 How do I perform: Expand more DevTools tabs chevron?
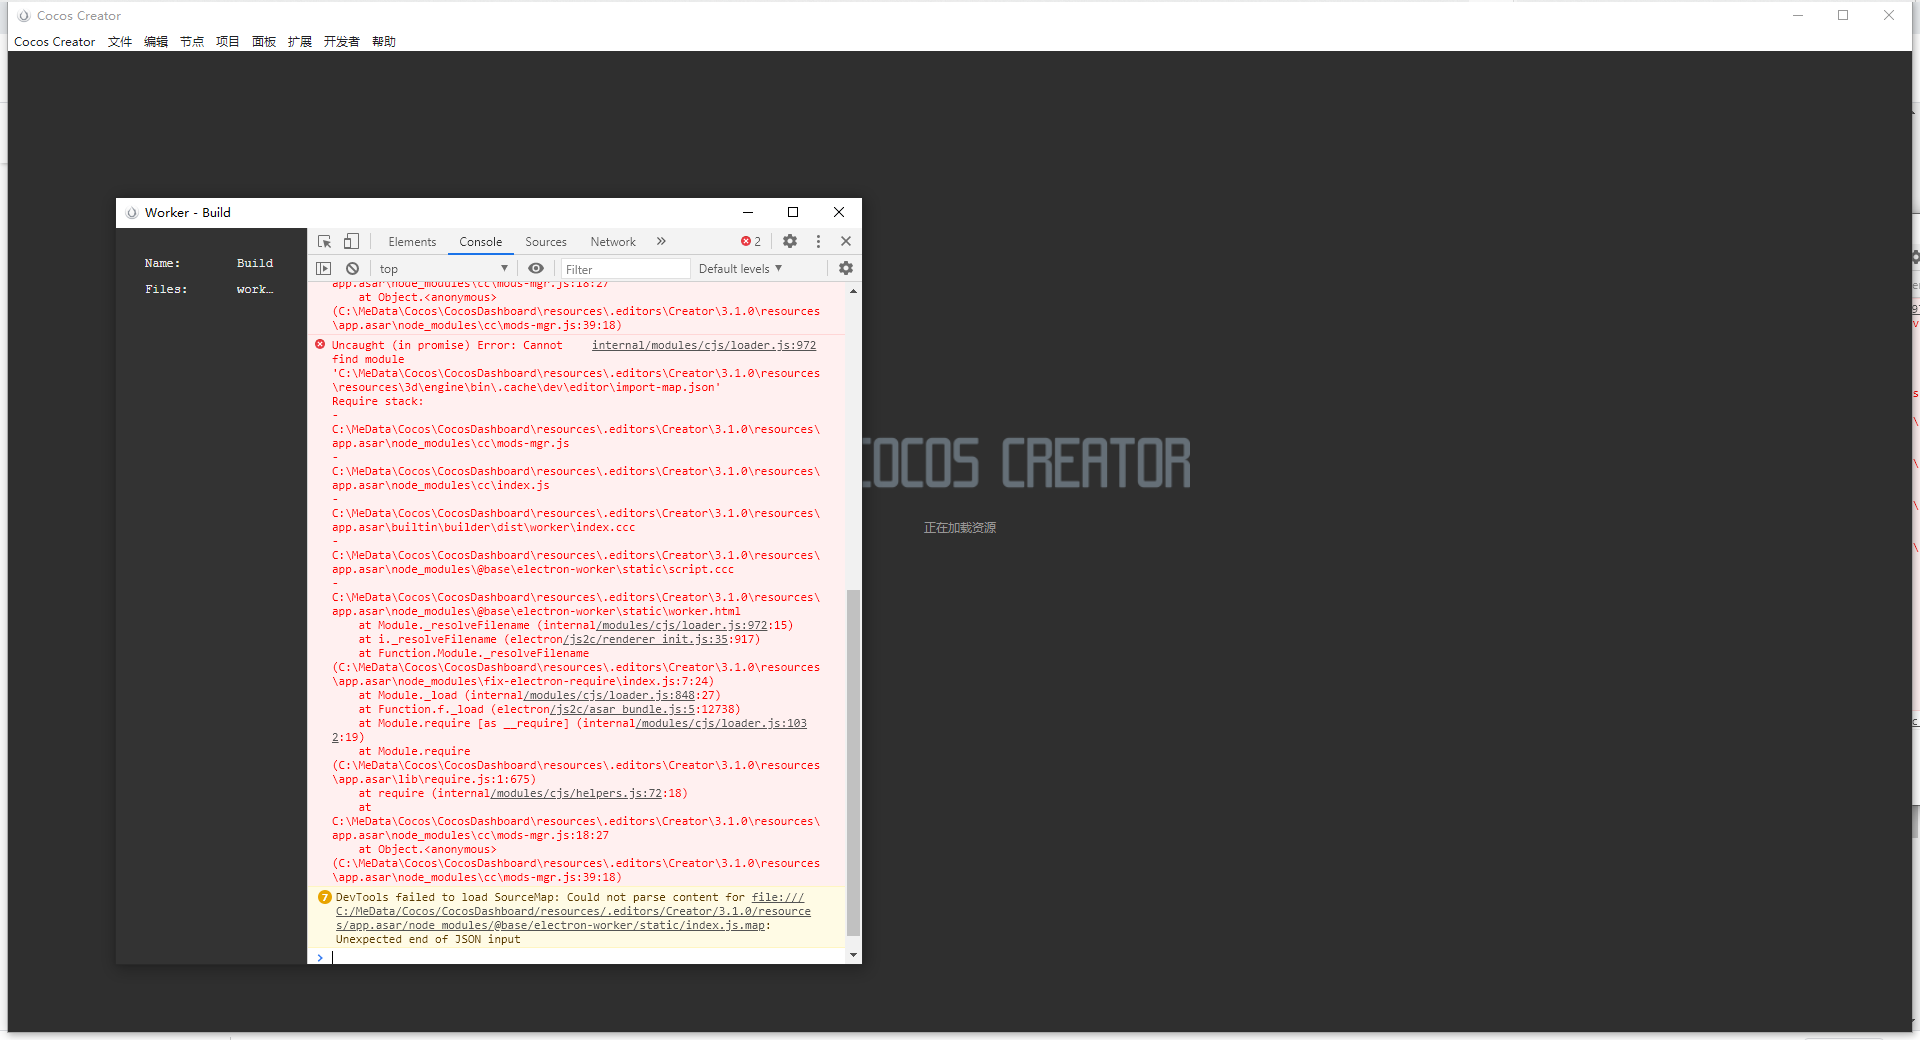tap(661, 241)
